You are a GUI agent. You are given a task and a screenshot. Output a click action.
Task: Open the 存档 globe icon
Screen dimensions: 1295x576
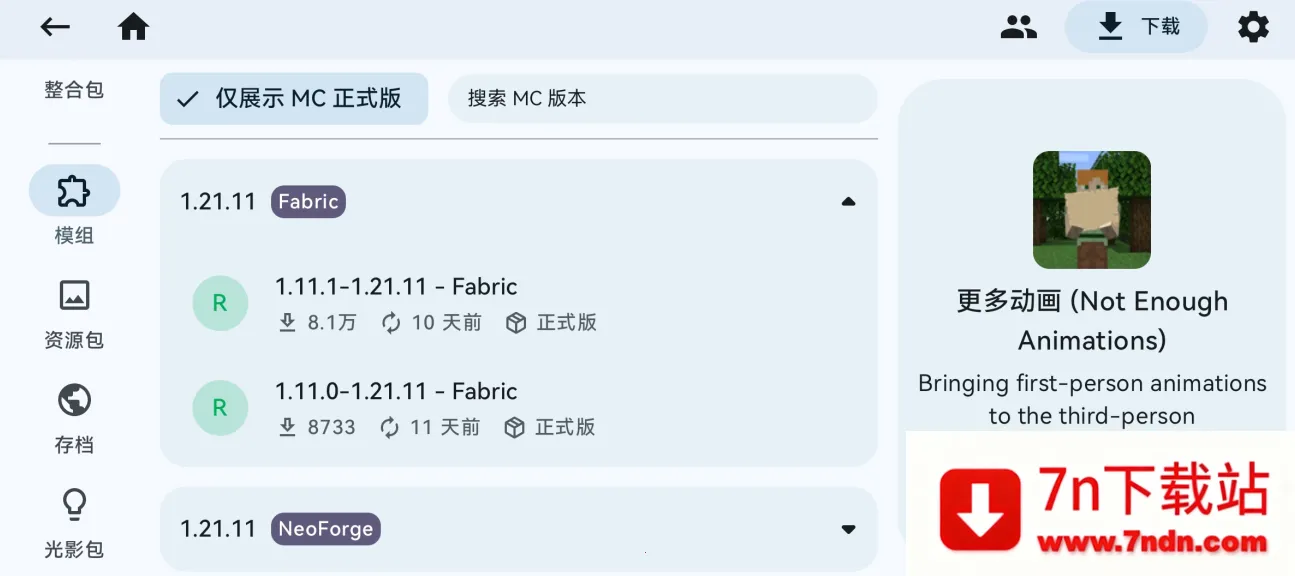tap(74, 401)
